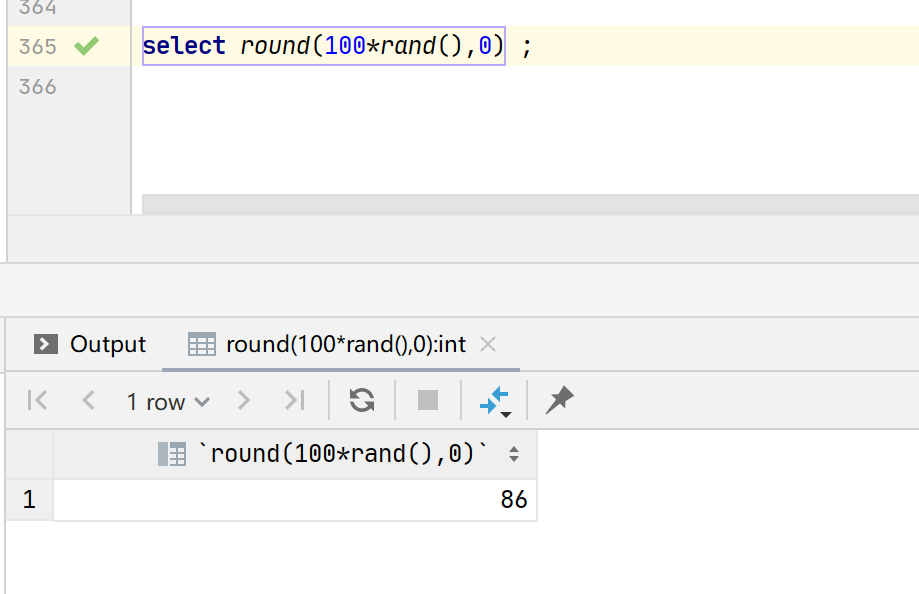919x594 pixels.
Task: Select the round(100*rand(),0):int result tab
Action: click(x=341, y=344)
